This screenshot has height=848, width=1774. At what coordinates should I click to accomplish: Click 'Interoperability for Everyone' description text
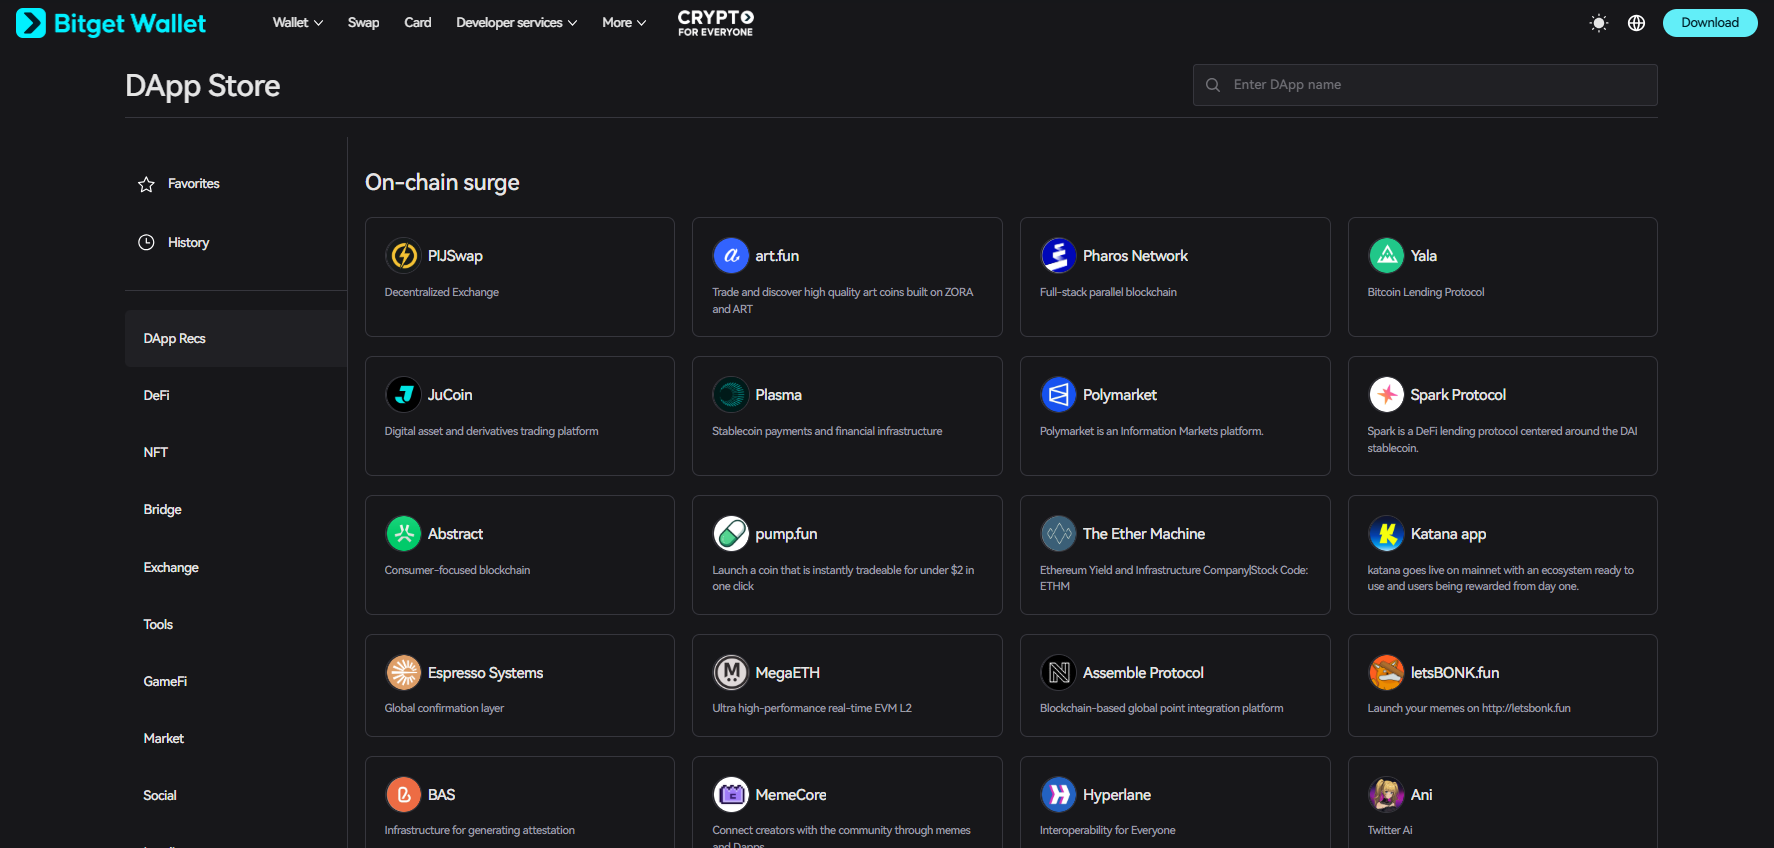[x=1107, y=830]
